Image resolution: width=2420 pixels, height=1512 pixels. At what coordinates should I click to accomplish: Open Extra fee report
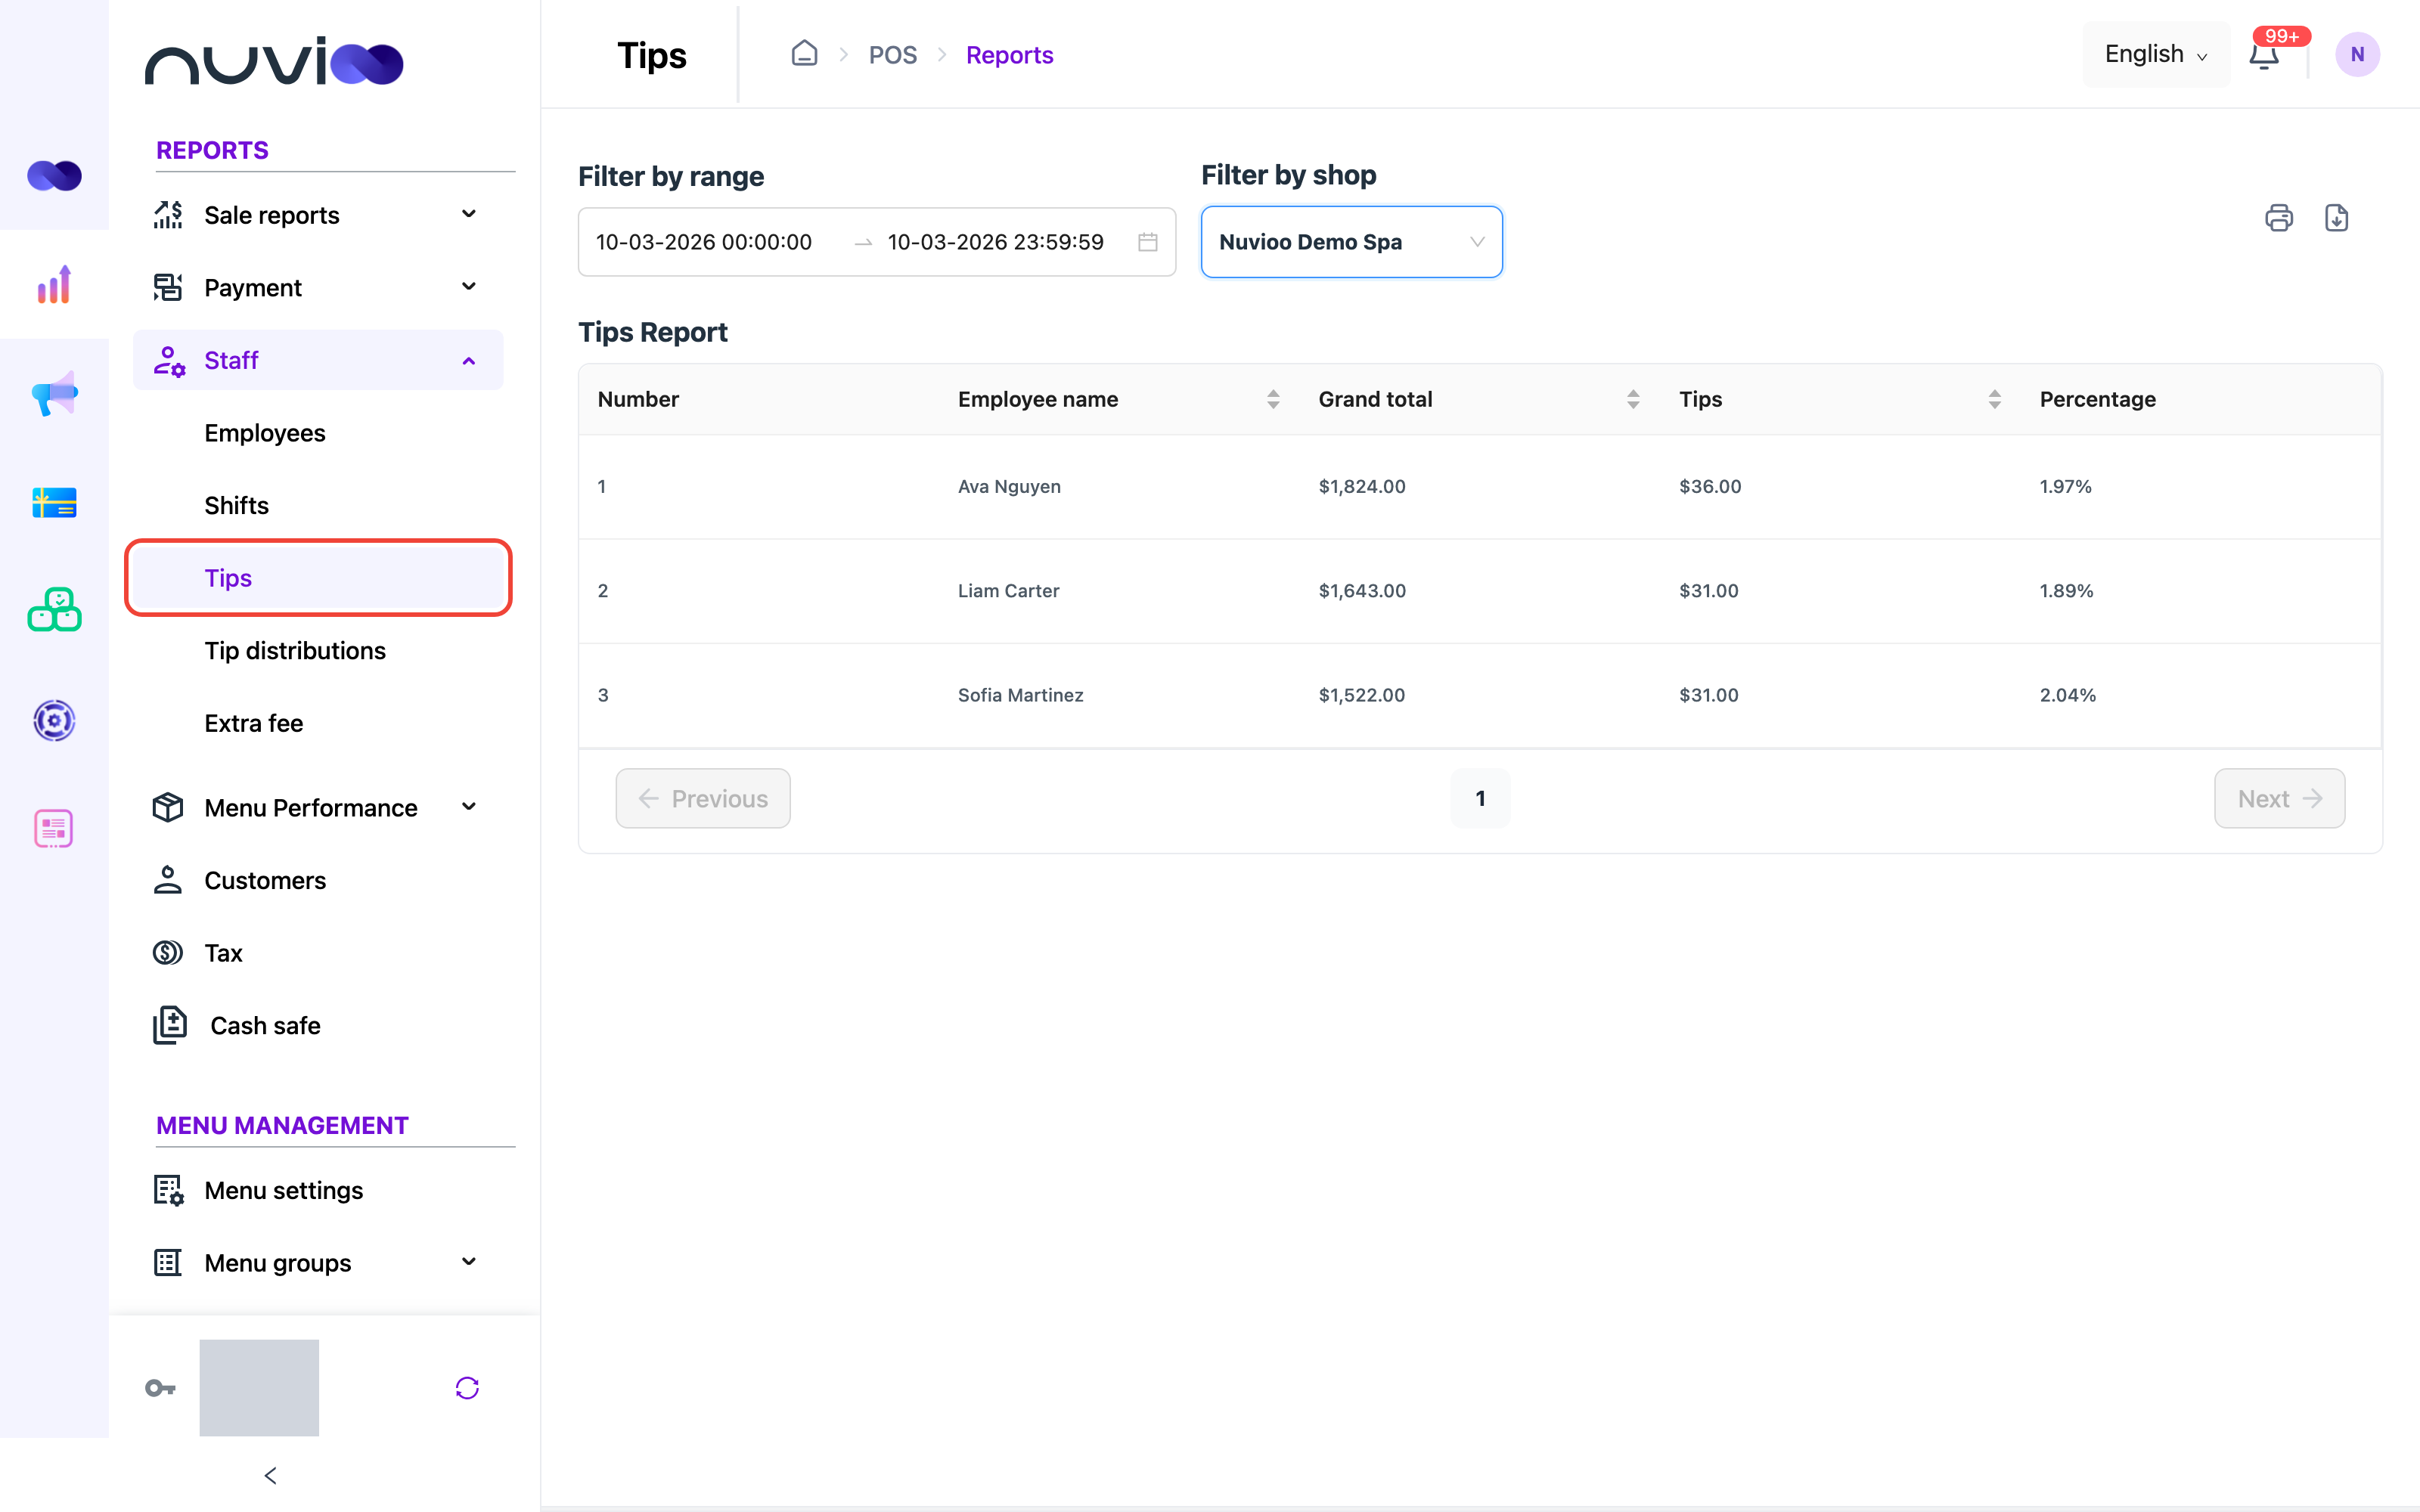coord(254,723)
